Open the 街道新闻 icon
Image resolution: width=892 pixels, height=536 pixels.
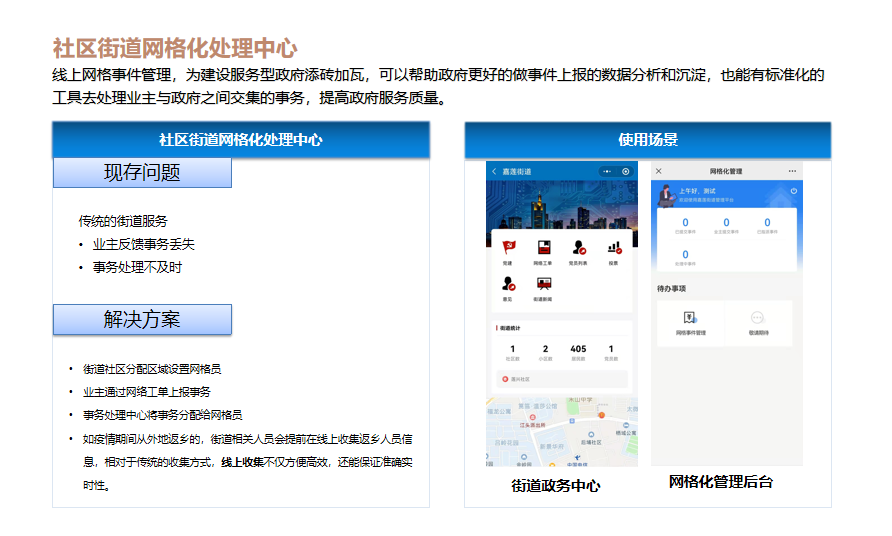[543, 284]
